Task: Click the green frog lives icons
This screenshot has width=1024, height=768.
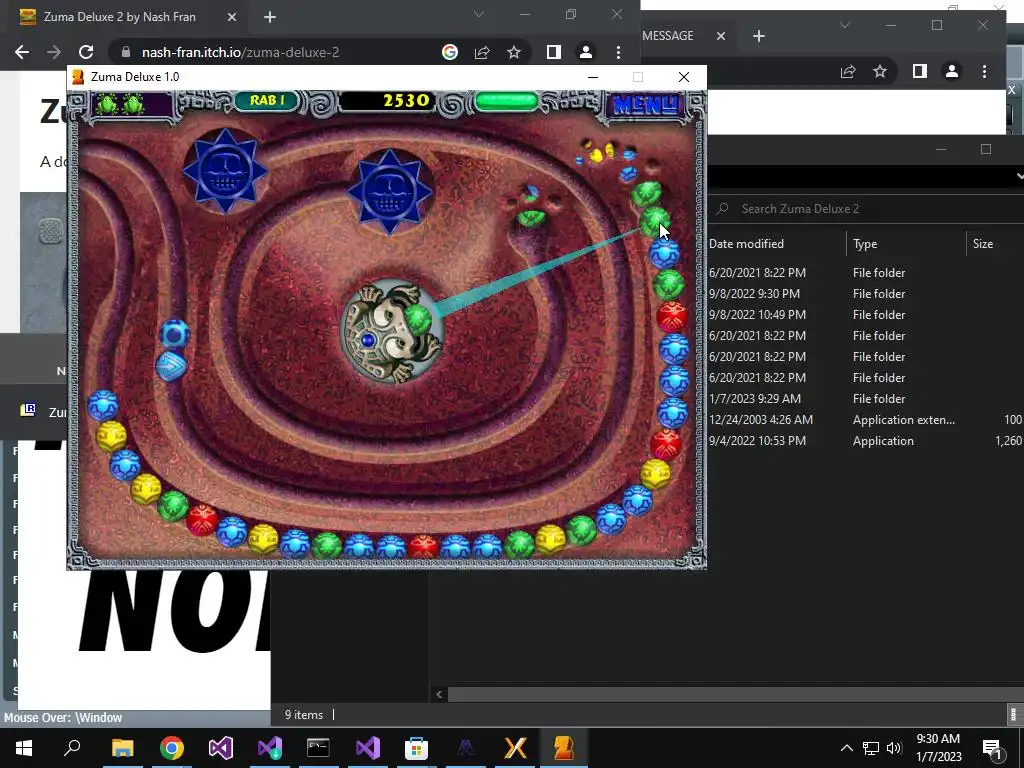Action: coord(120,104)
